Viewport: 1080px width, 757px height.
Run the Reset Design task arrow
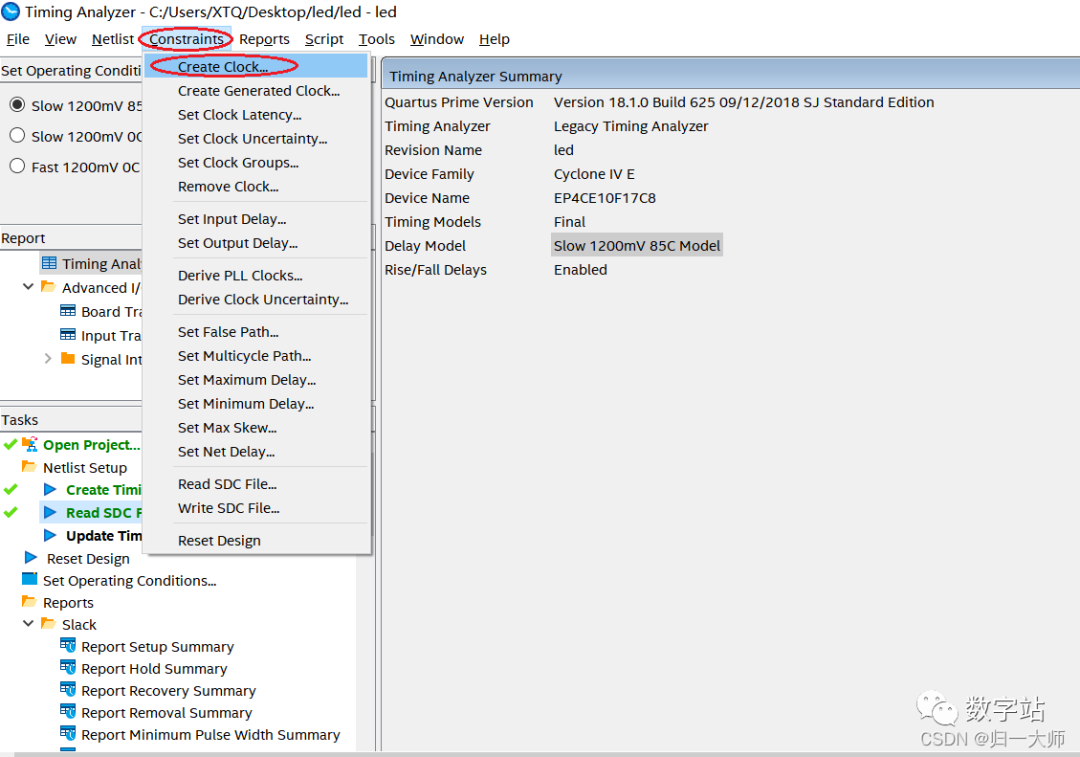coord(31,557)
